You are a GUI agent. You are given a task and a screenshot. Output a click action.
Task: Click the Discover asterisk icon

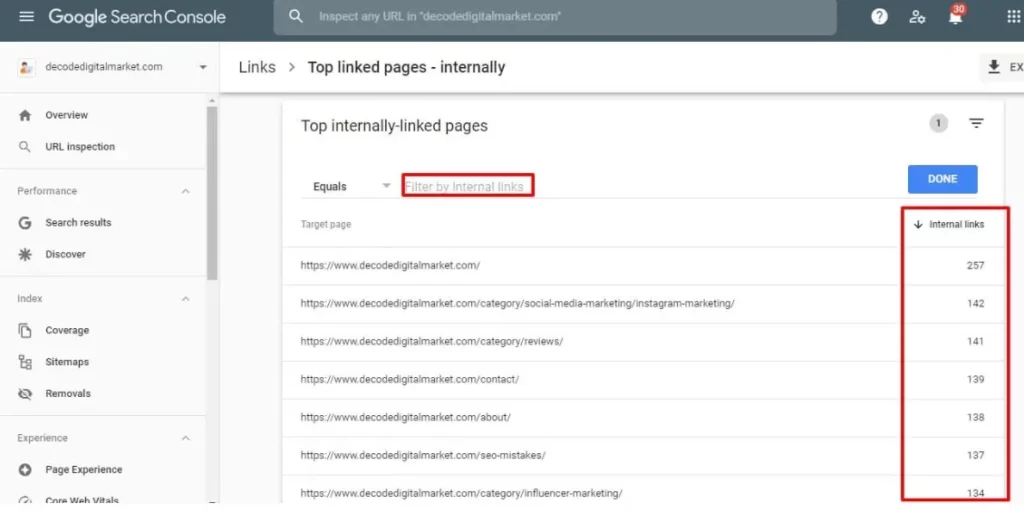tap(25, 254)
